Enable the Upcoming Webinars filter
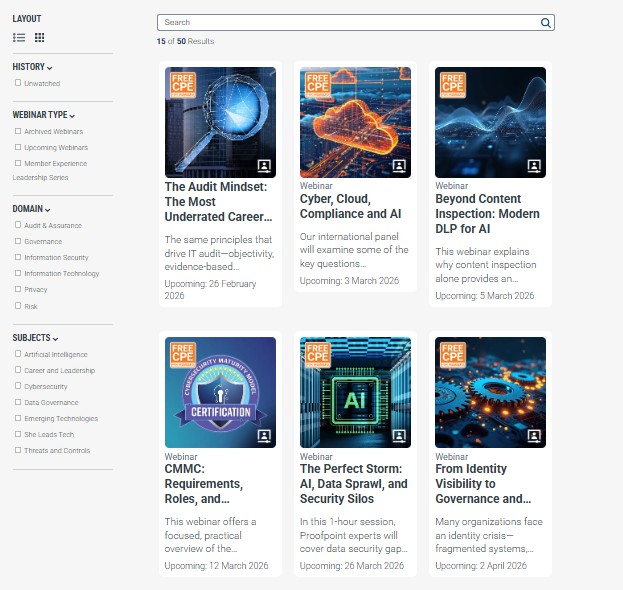Image resolution: width=623 pixels, height=590 pixels. (x=18, y=147)
